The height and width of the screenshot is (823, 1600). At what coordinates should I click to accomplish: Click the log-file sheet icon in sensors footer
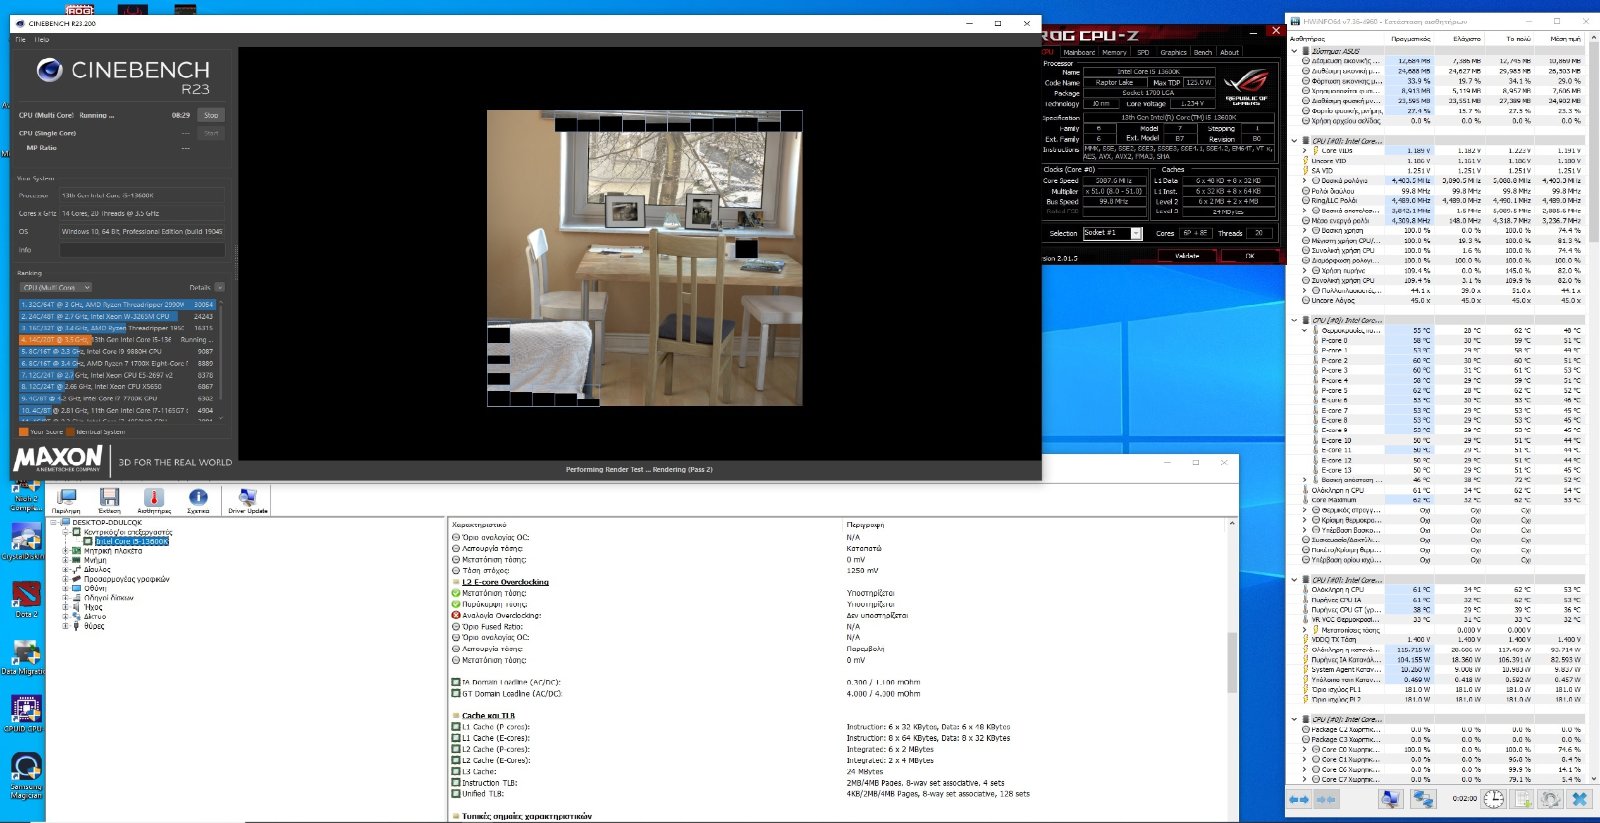1522,799
